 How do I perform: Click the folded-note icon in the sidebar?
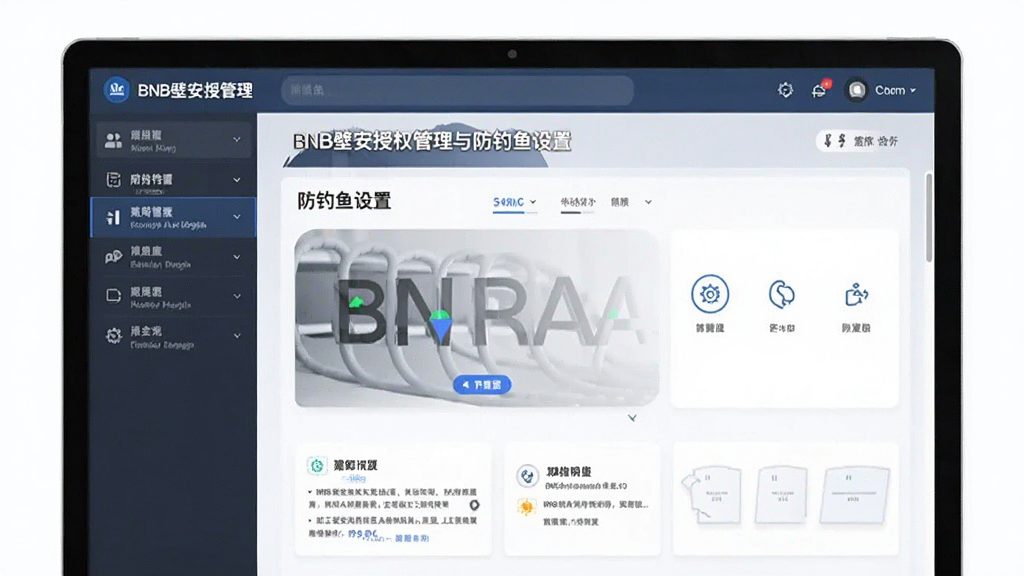pos(114,296)
